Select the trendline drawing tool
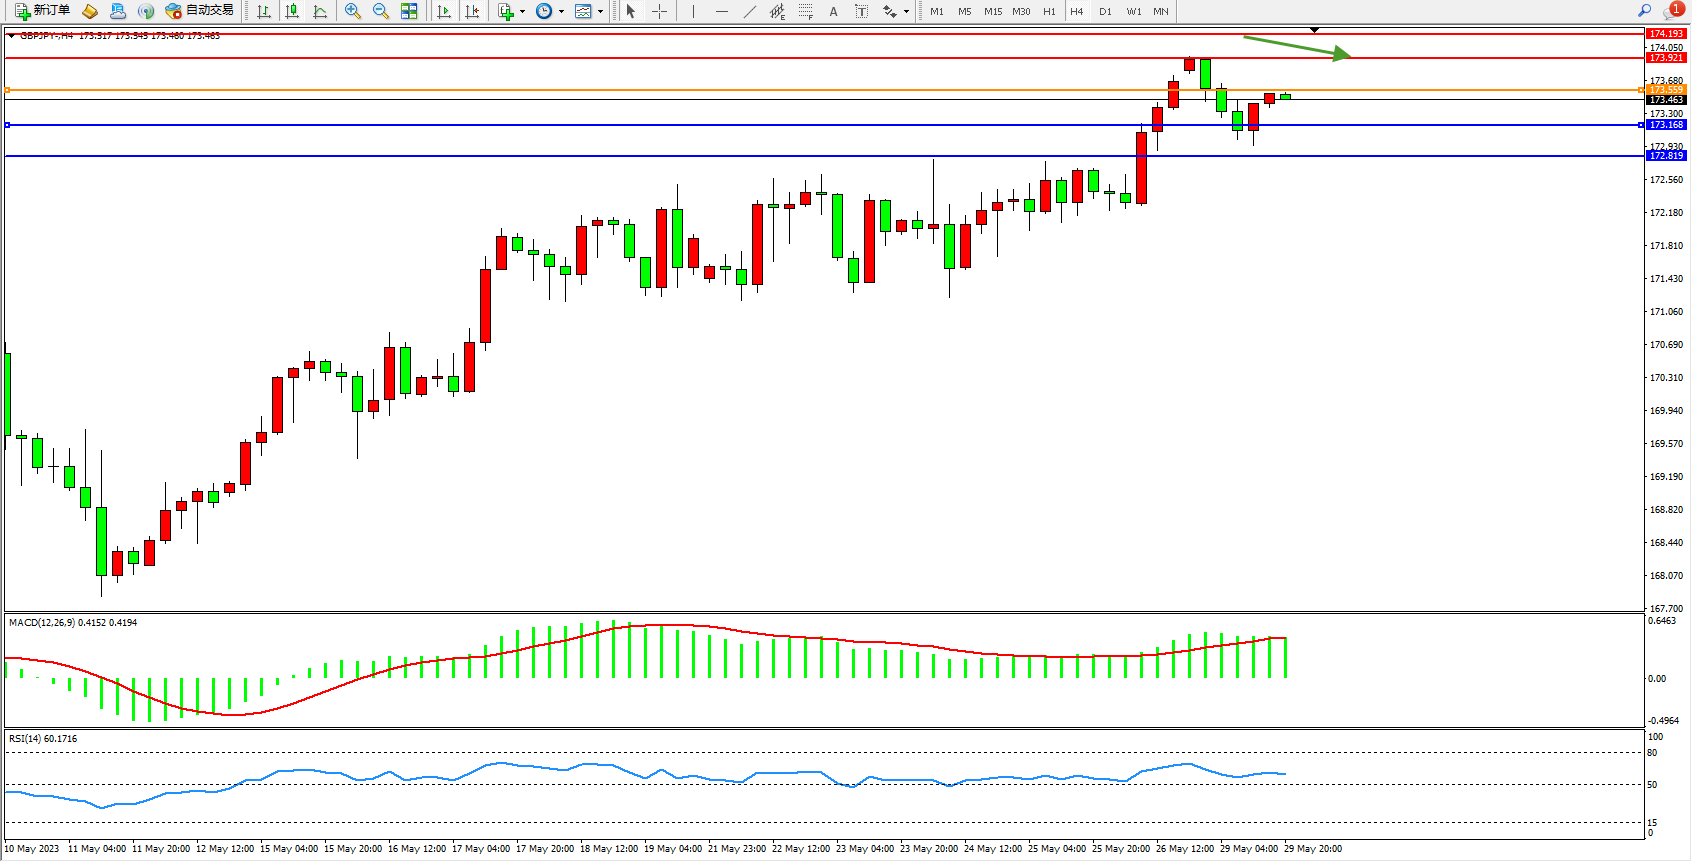The width and height of the screenshot is (1692, 862). pos(750,11)
